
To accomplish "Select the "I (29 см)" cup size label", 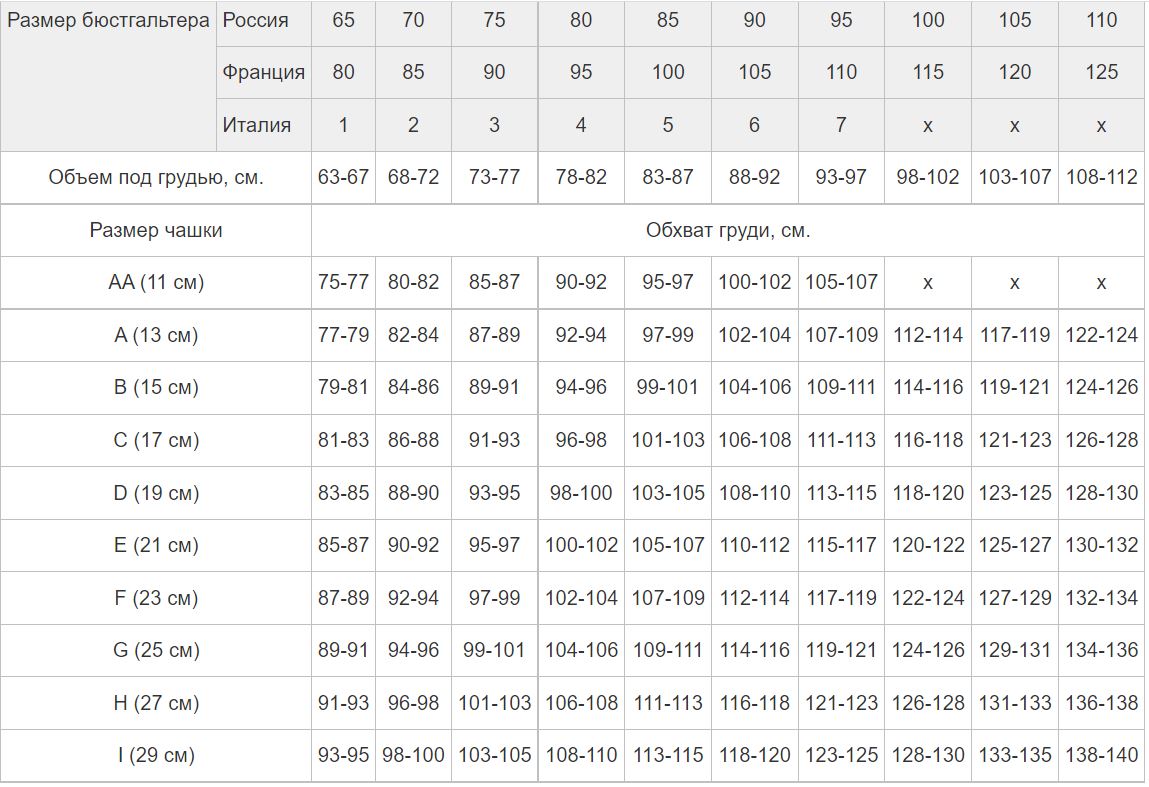I will (156, 755).
